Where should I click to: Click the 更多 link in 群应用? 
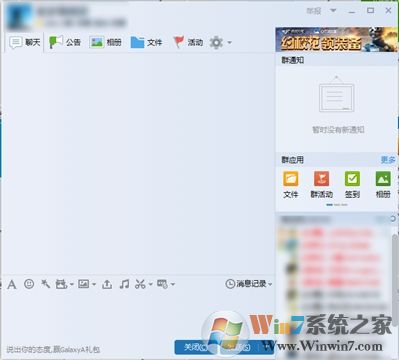tap(388, 160)
